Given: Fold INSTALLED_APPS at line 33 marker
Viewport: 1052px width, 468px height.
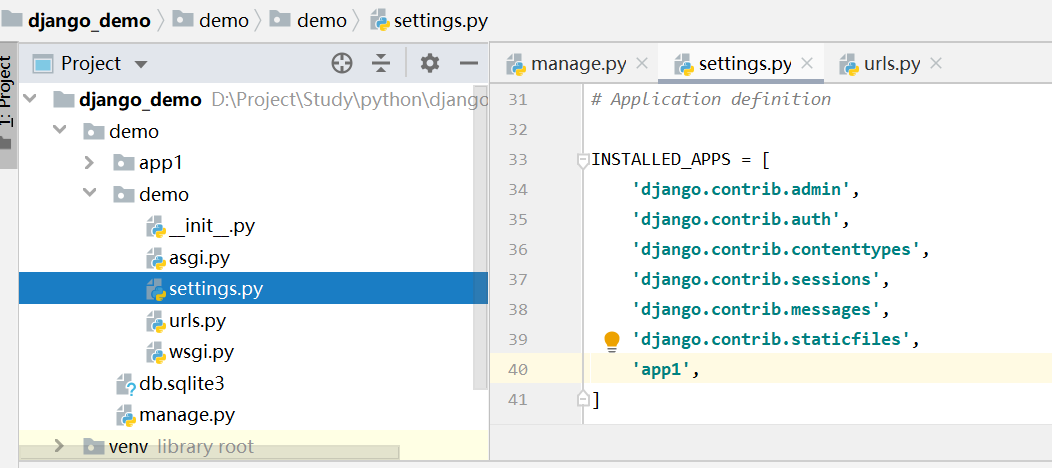Looking at the screenshot, I should tap(582, 160).
